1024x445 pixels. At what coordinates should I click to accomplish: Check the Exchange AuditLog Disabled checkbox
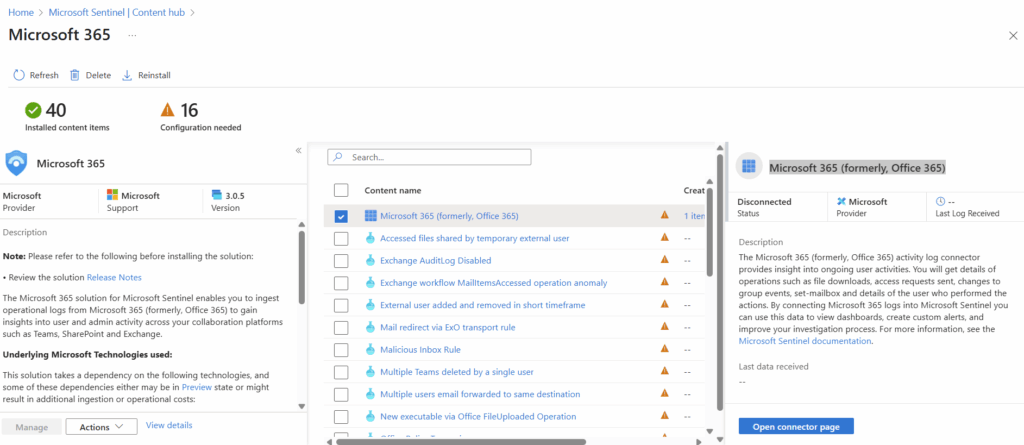341,261
